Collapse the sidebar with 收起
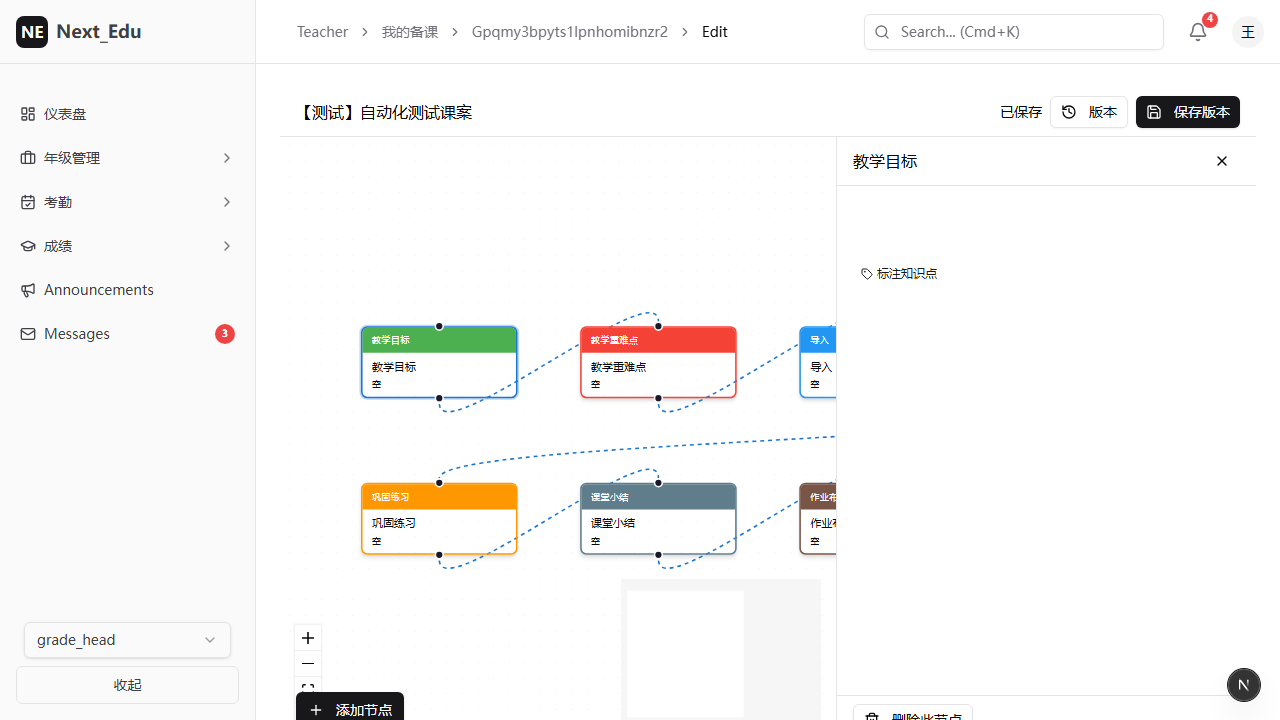 pos(127,685)
